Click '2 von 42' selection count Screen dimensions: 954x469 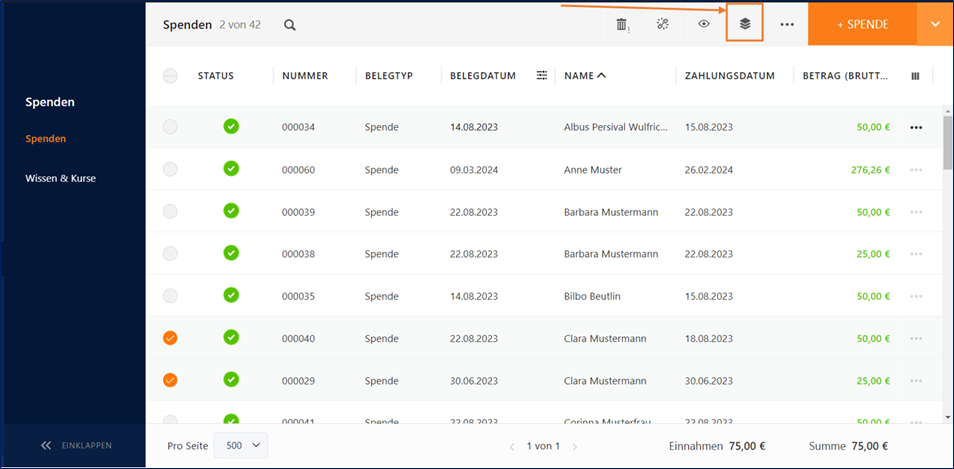click(x=240, y=25)
